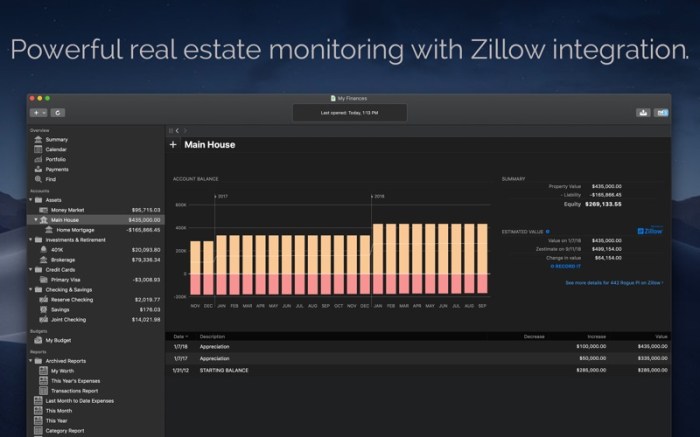
Task: Select the Primary Visa account
Action: [x=65, y=280]
